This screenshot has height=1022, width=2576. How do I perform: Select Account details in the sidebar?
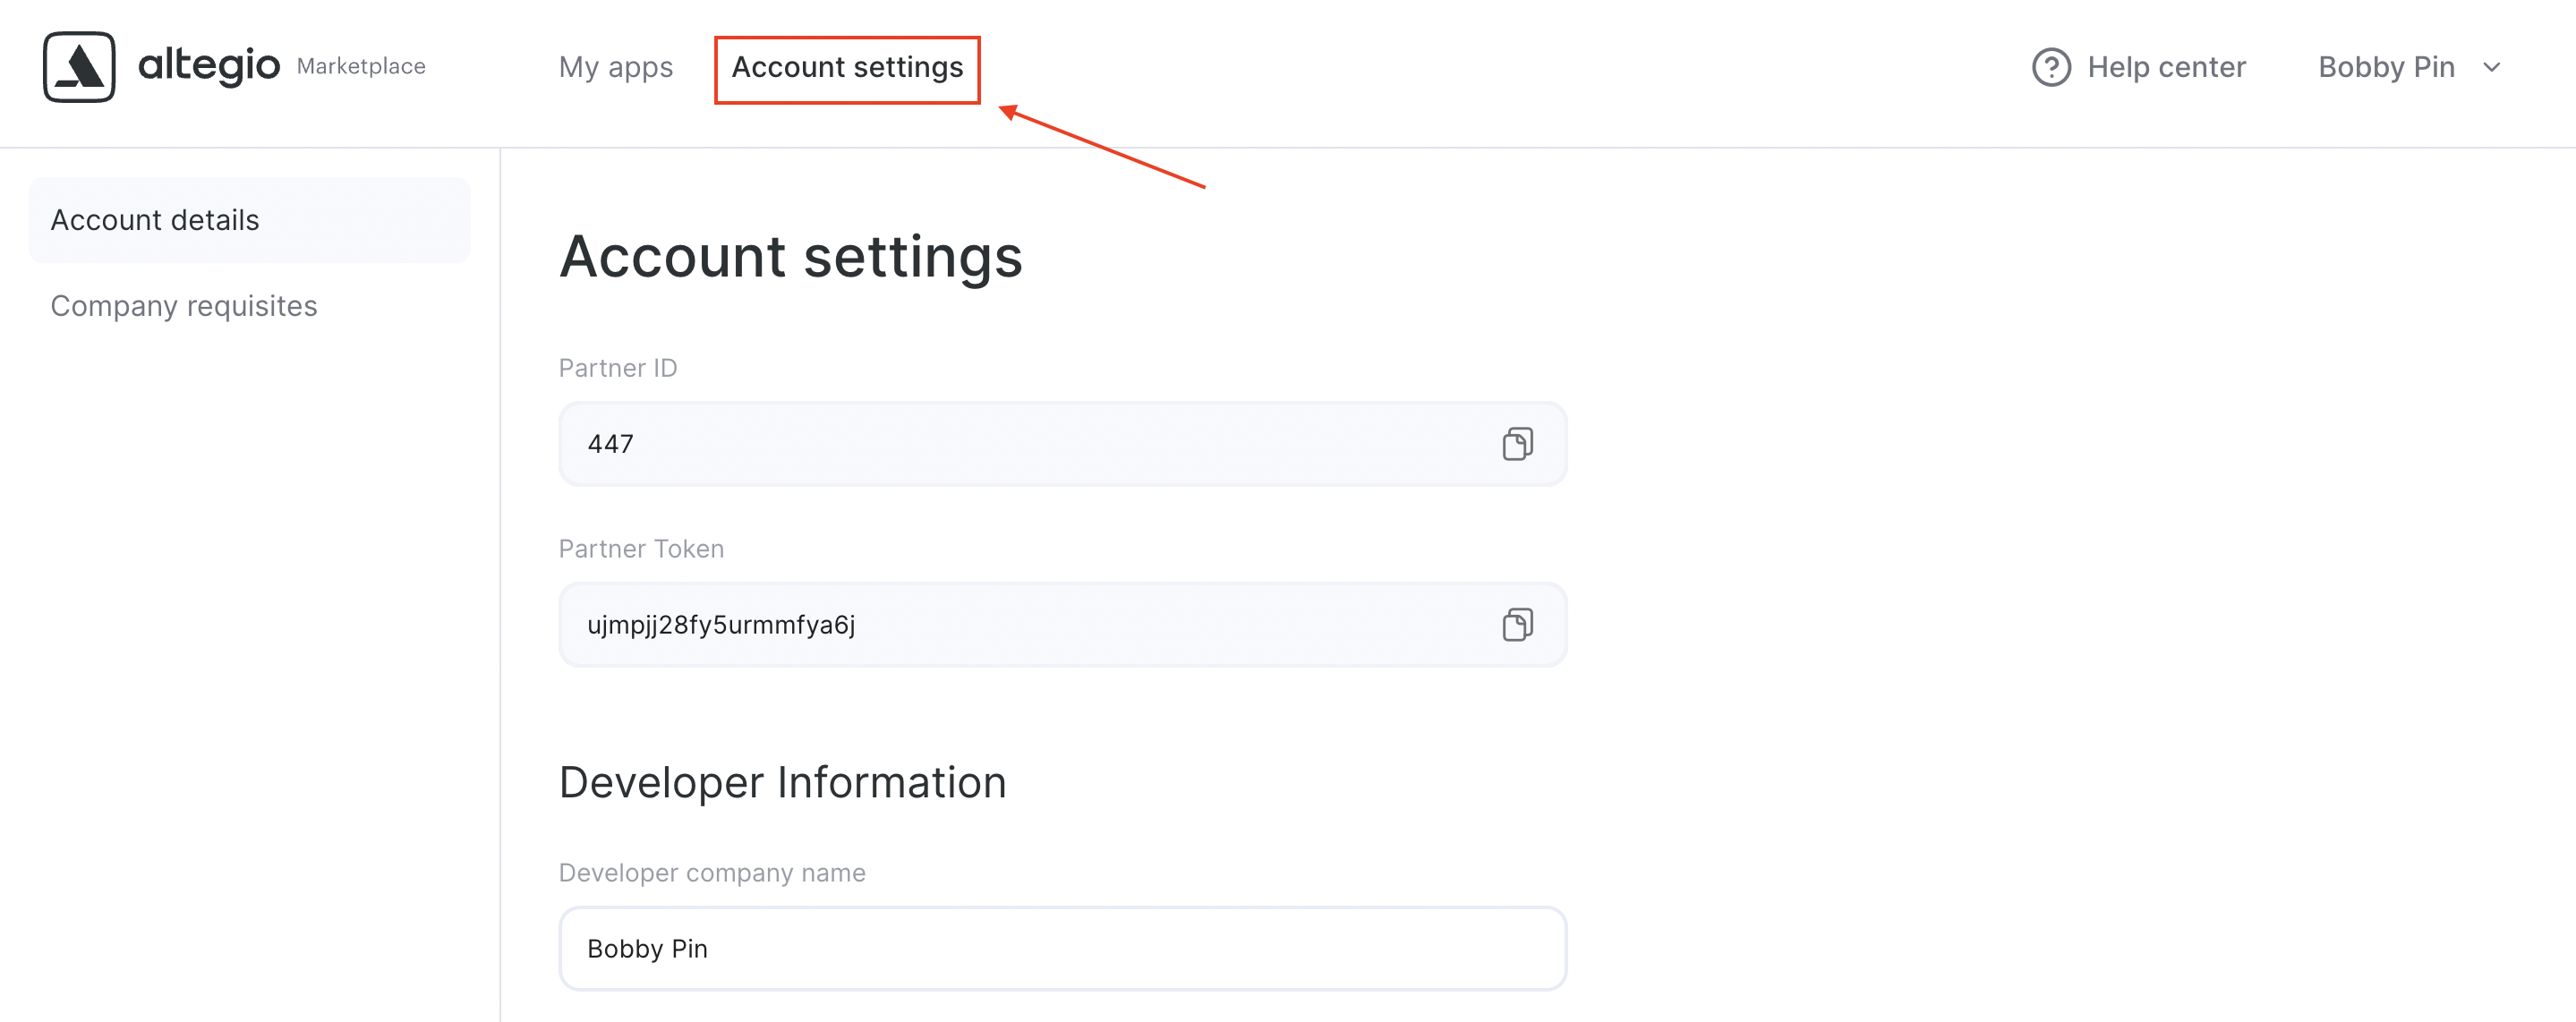coord(155,220)
